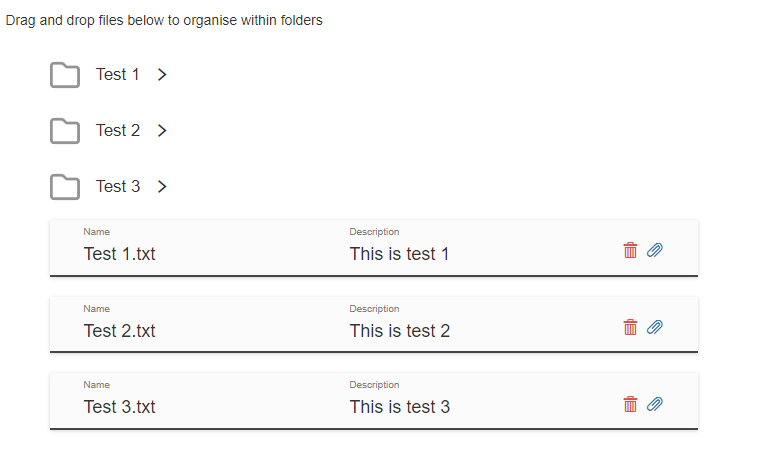
Task: Click the Test 1 folder icon
Action: click(x=65, y=75)
